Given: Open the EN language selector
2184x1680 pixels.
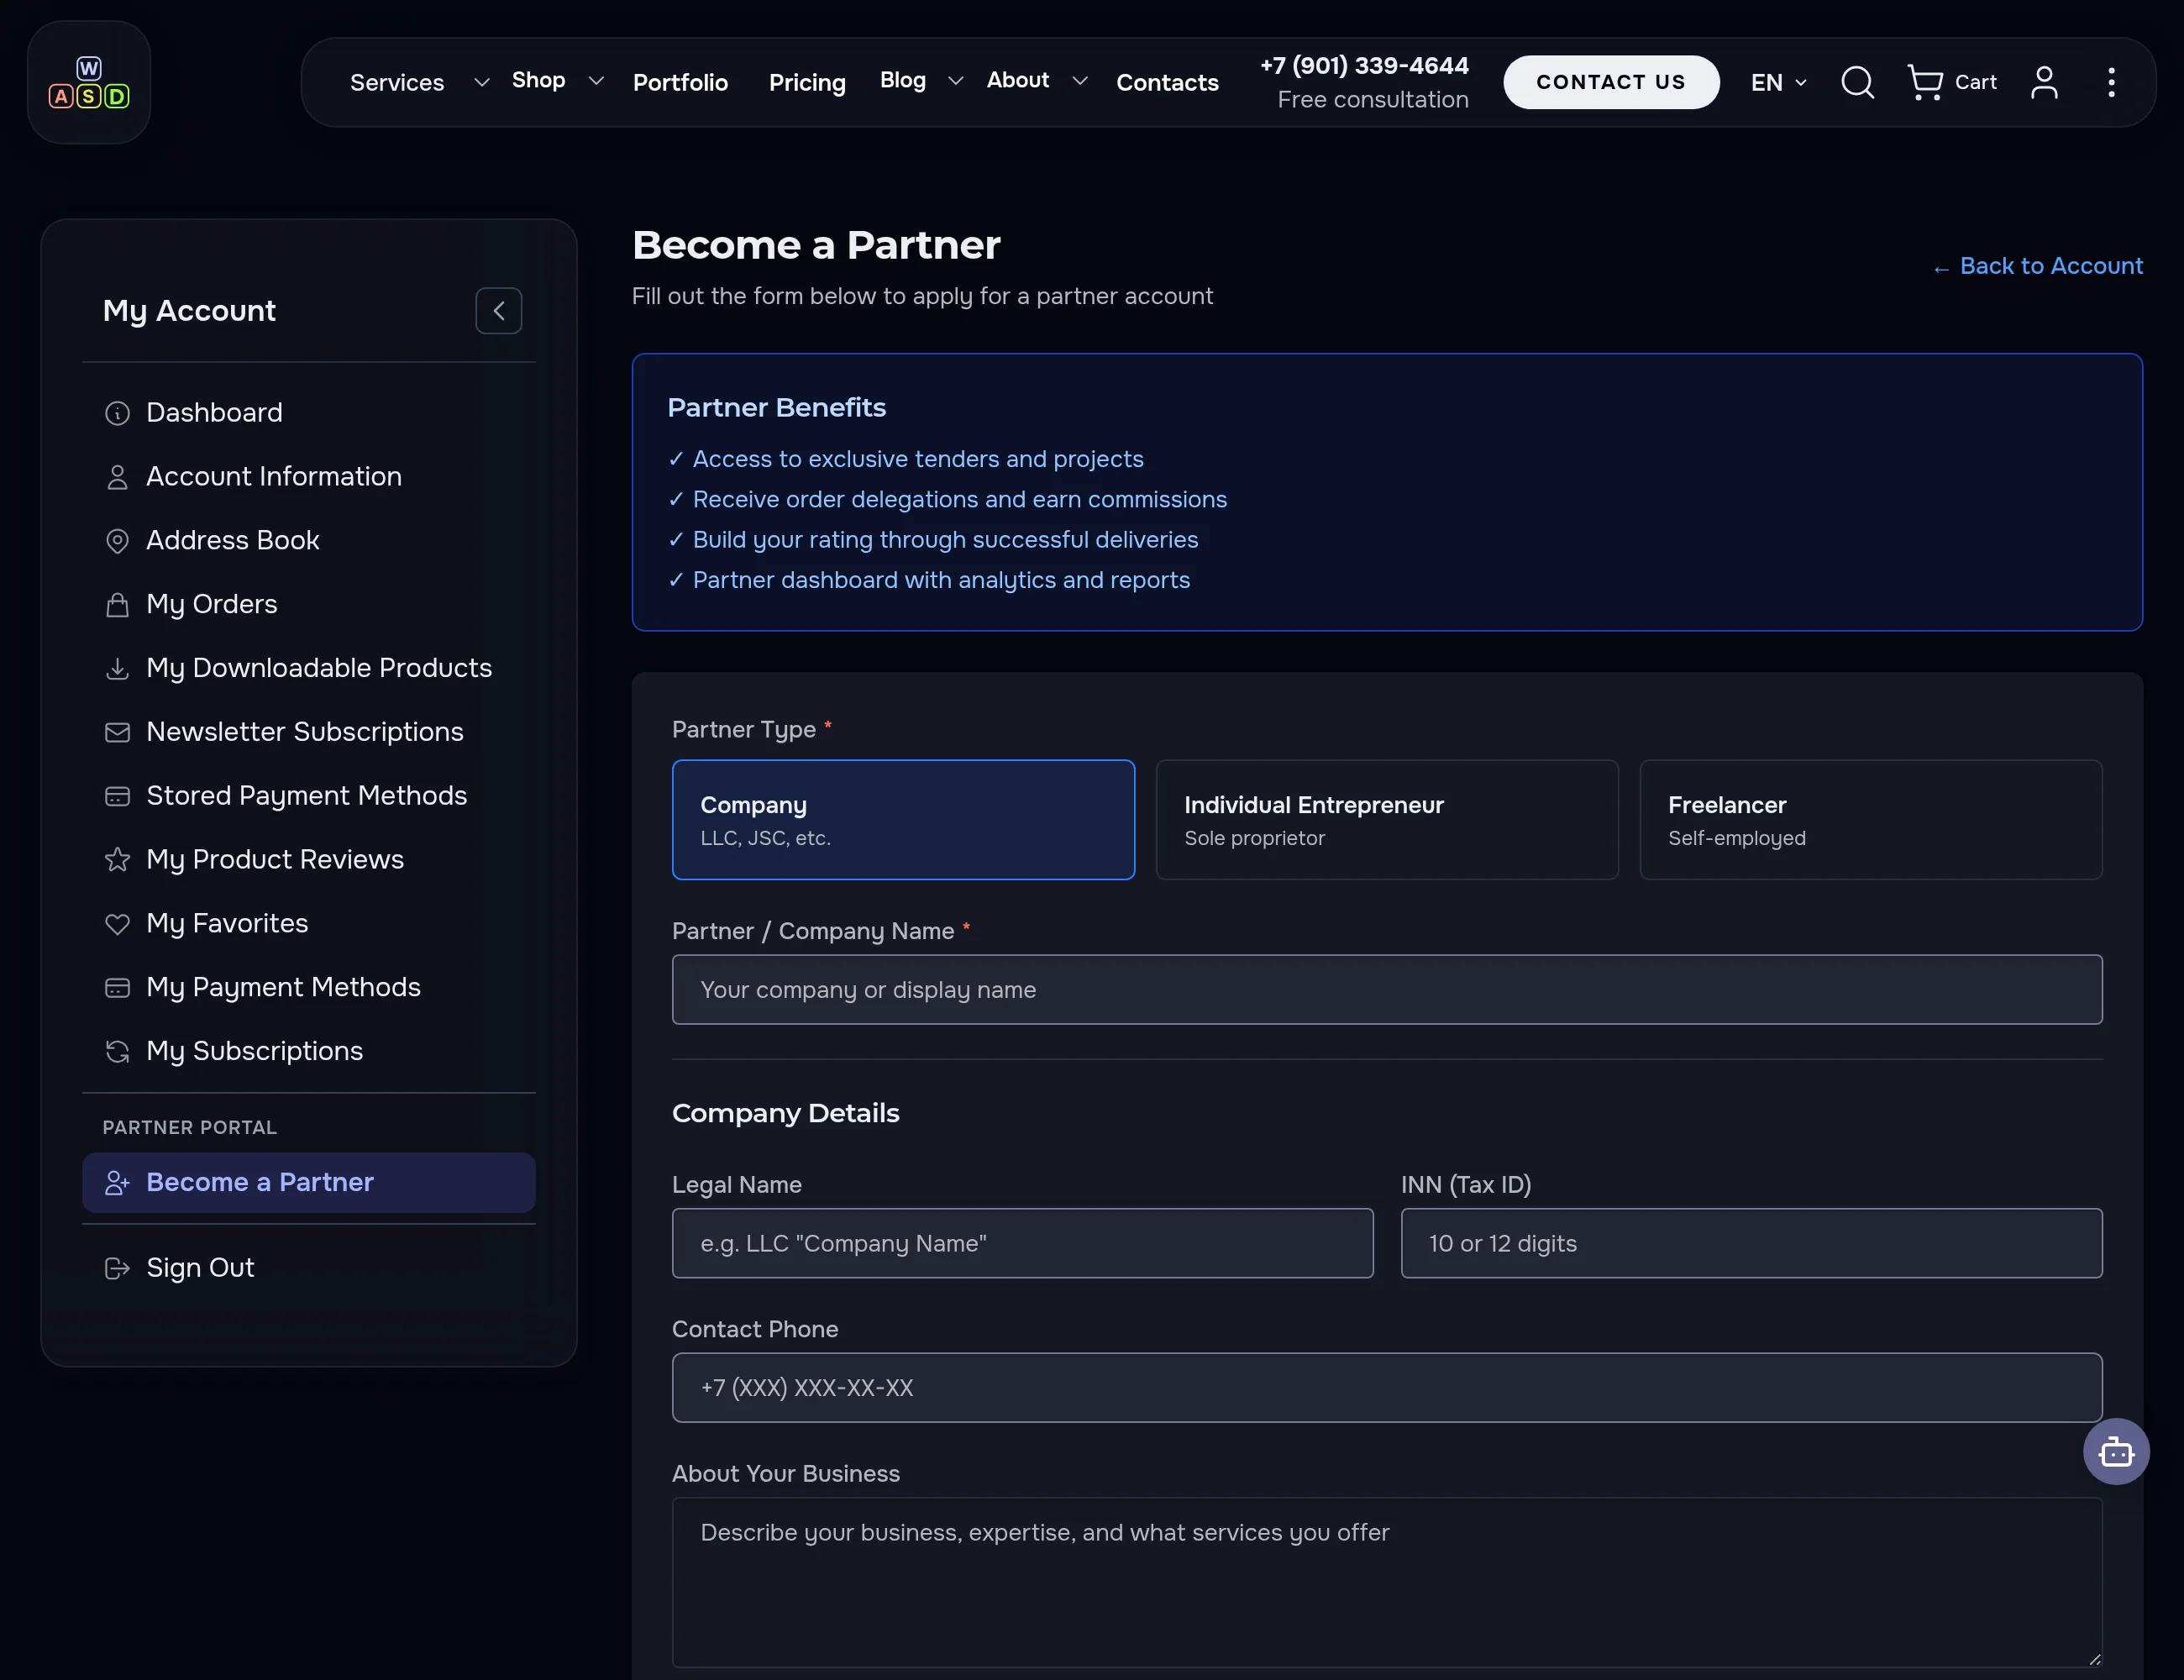Looking at the screenshot, I should 1778,82.
